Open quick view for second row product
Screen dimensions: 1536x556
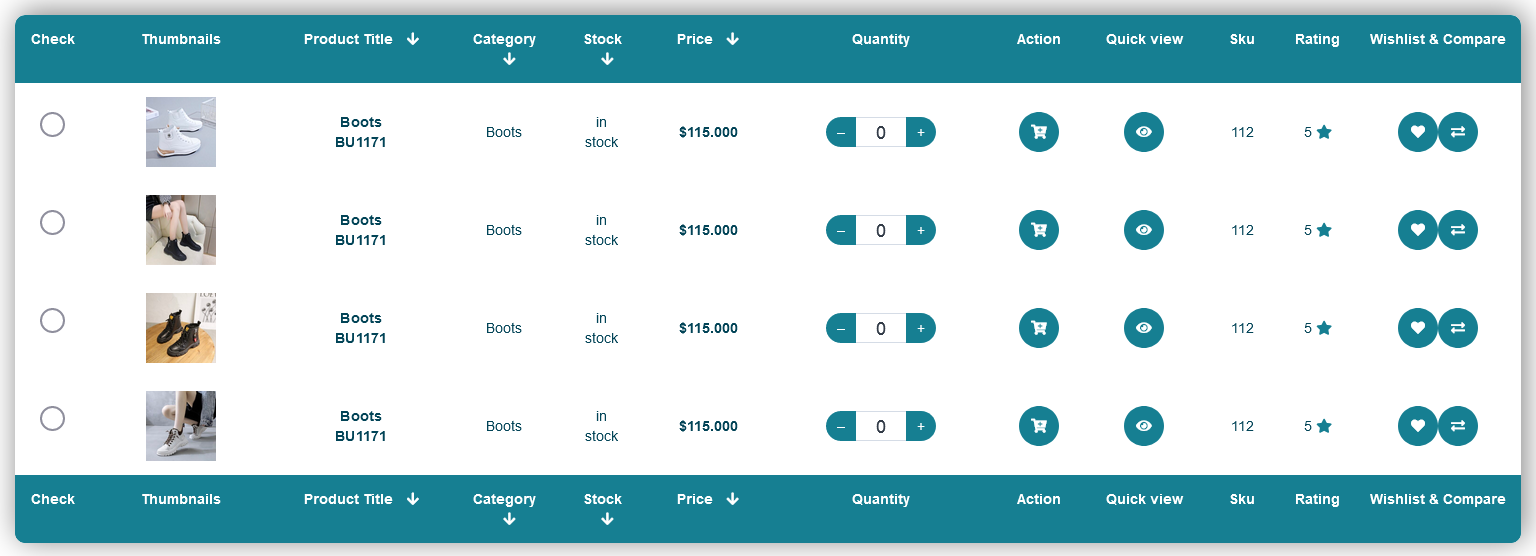1143,230
